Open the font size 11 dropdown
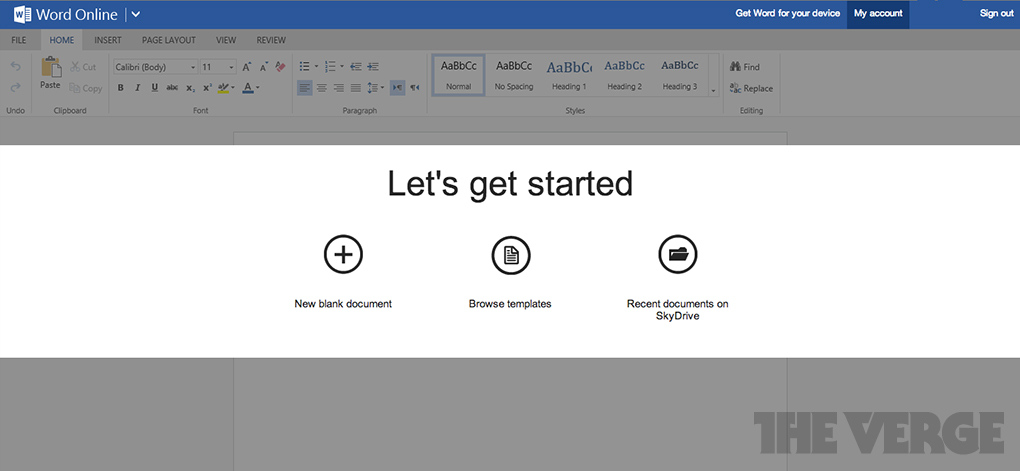The height and width of the screenshot is (471, 1020). click(x=218, y=67)
